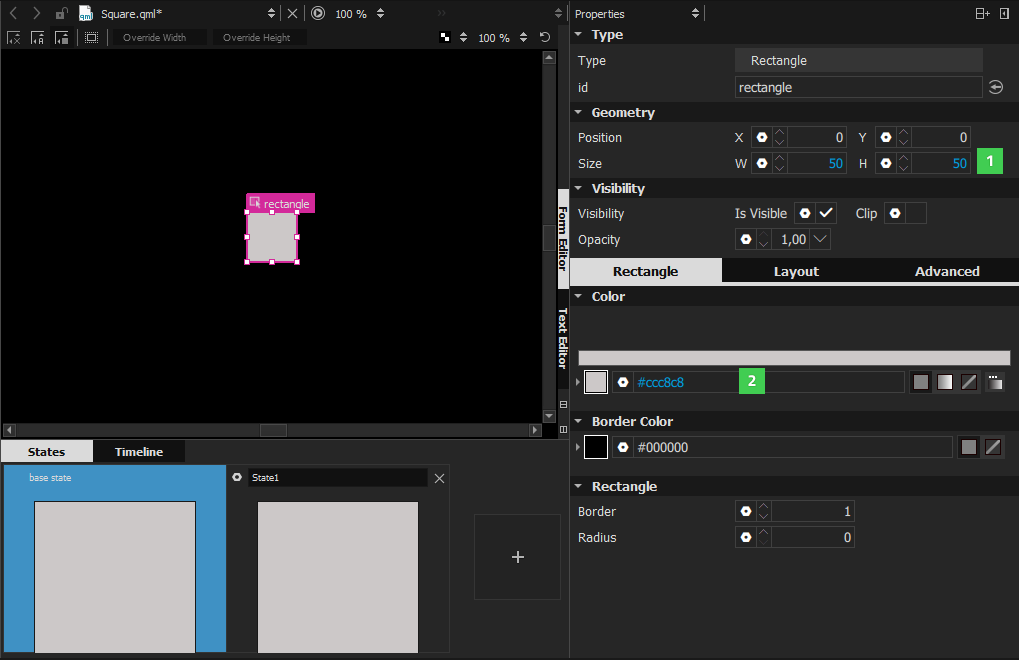The image size is (1019, 660).
Task: Toggle the Is Visible checkbox
Action: [825, 214]
